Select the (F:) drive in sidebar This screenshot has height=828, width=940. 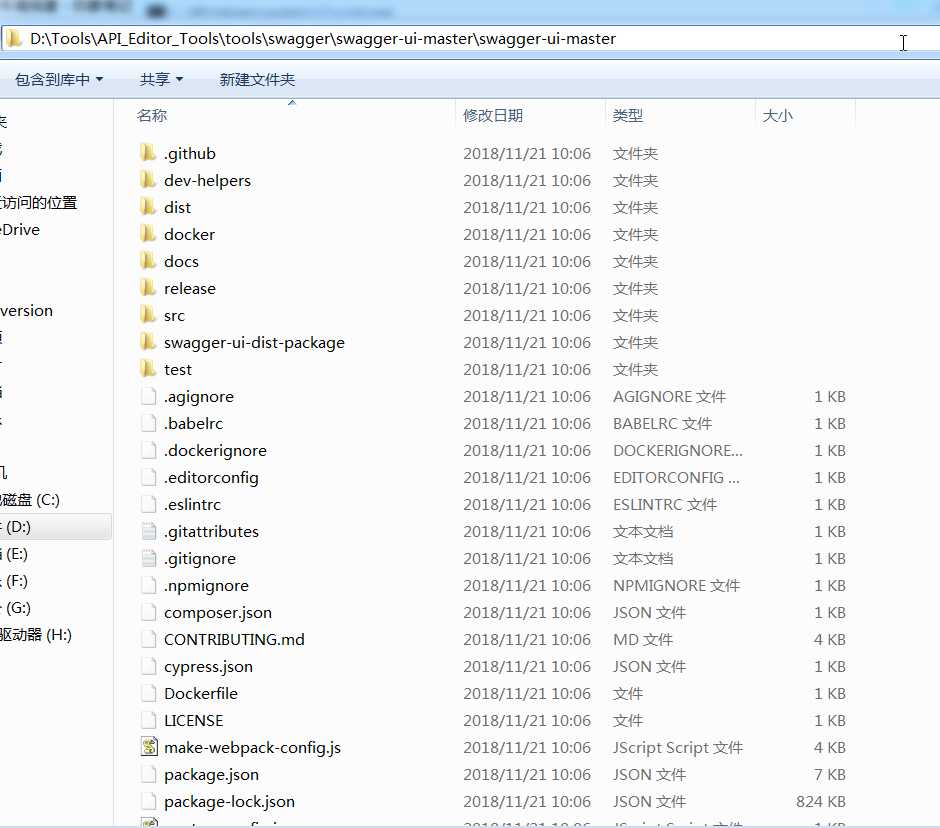tap(14, 580)
